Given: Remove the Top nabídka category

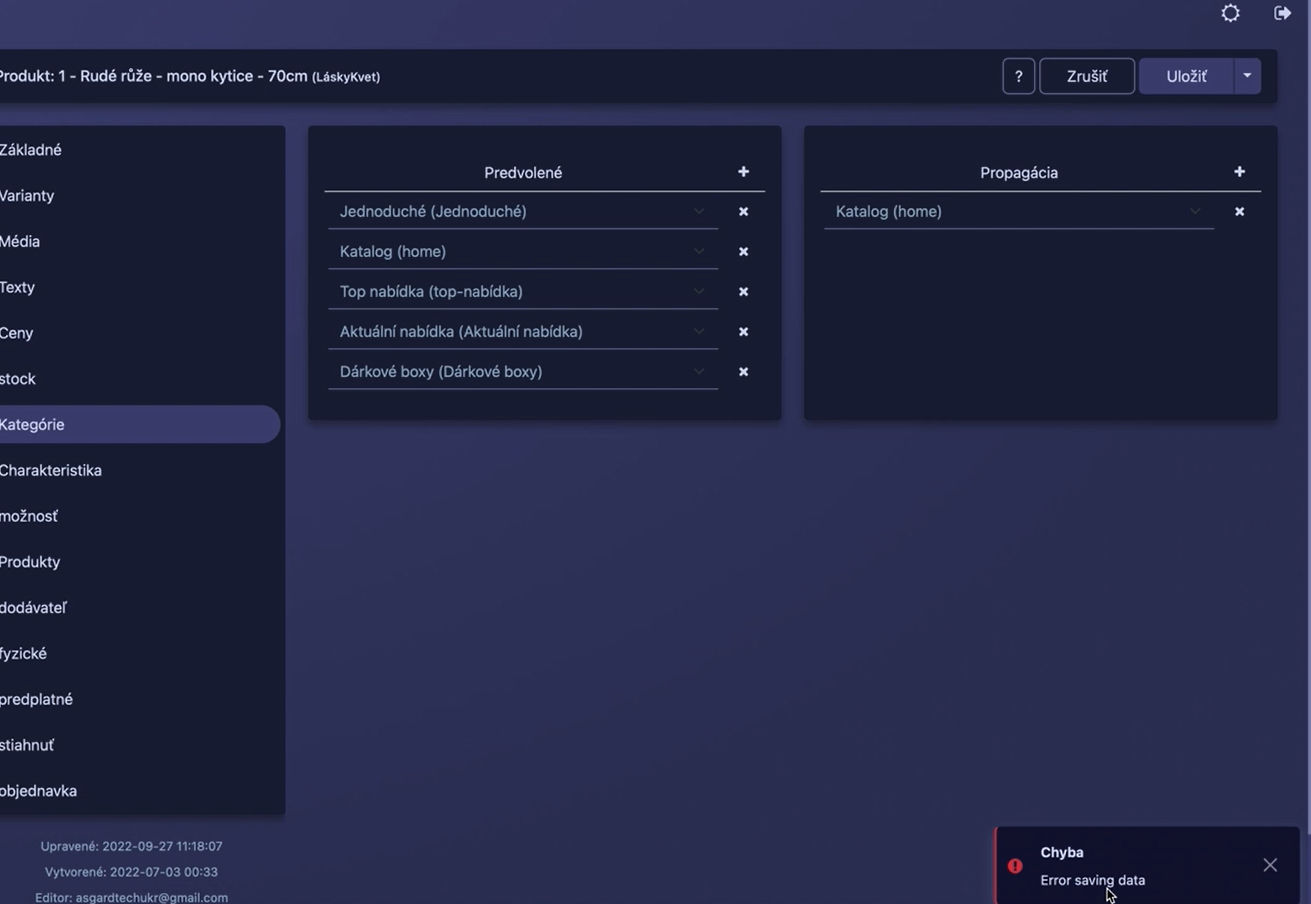Looking at the screenshot, I should click(743, 291).
